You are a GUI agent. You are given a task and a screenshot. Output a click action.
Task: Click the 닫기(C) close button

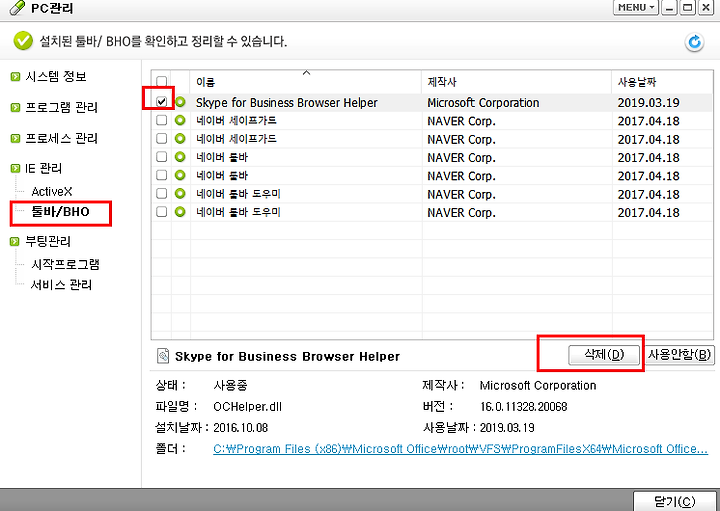(x=674, y=501)
